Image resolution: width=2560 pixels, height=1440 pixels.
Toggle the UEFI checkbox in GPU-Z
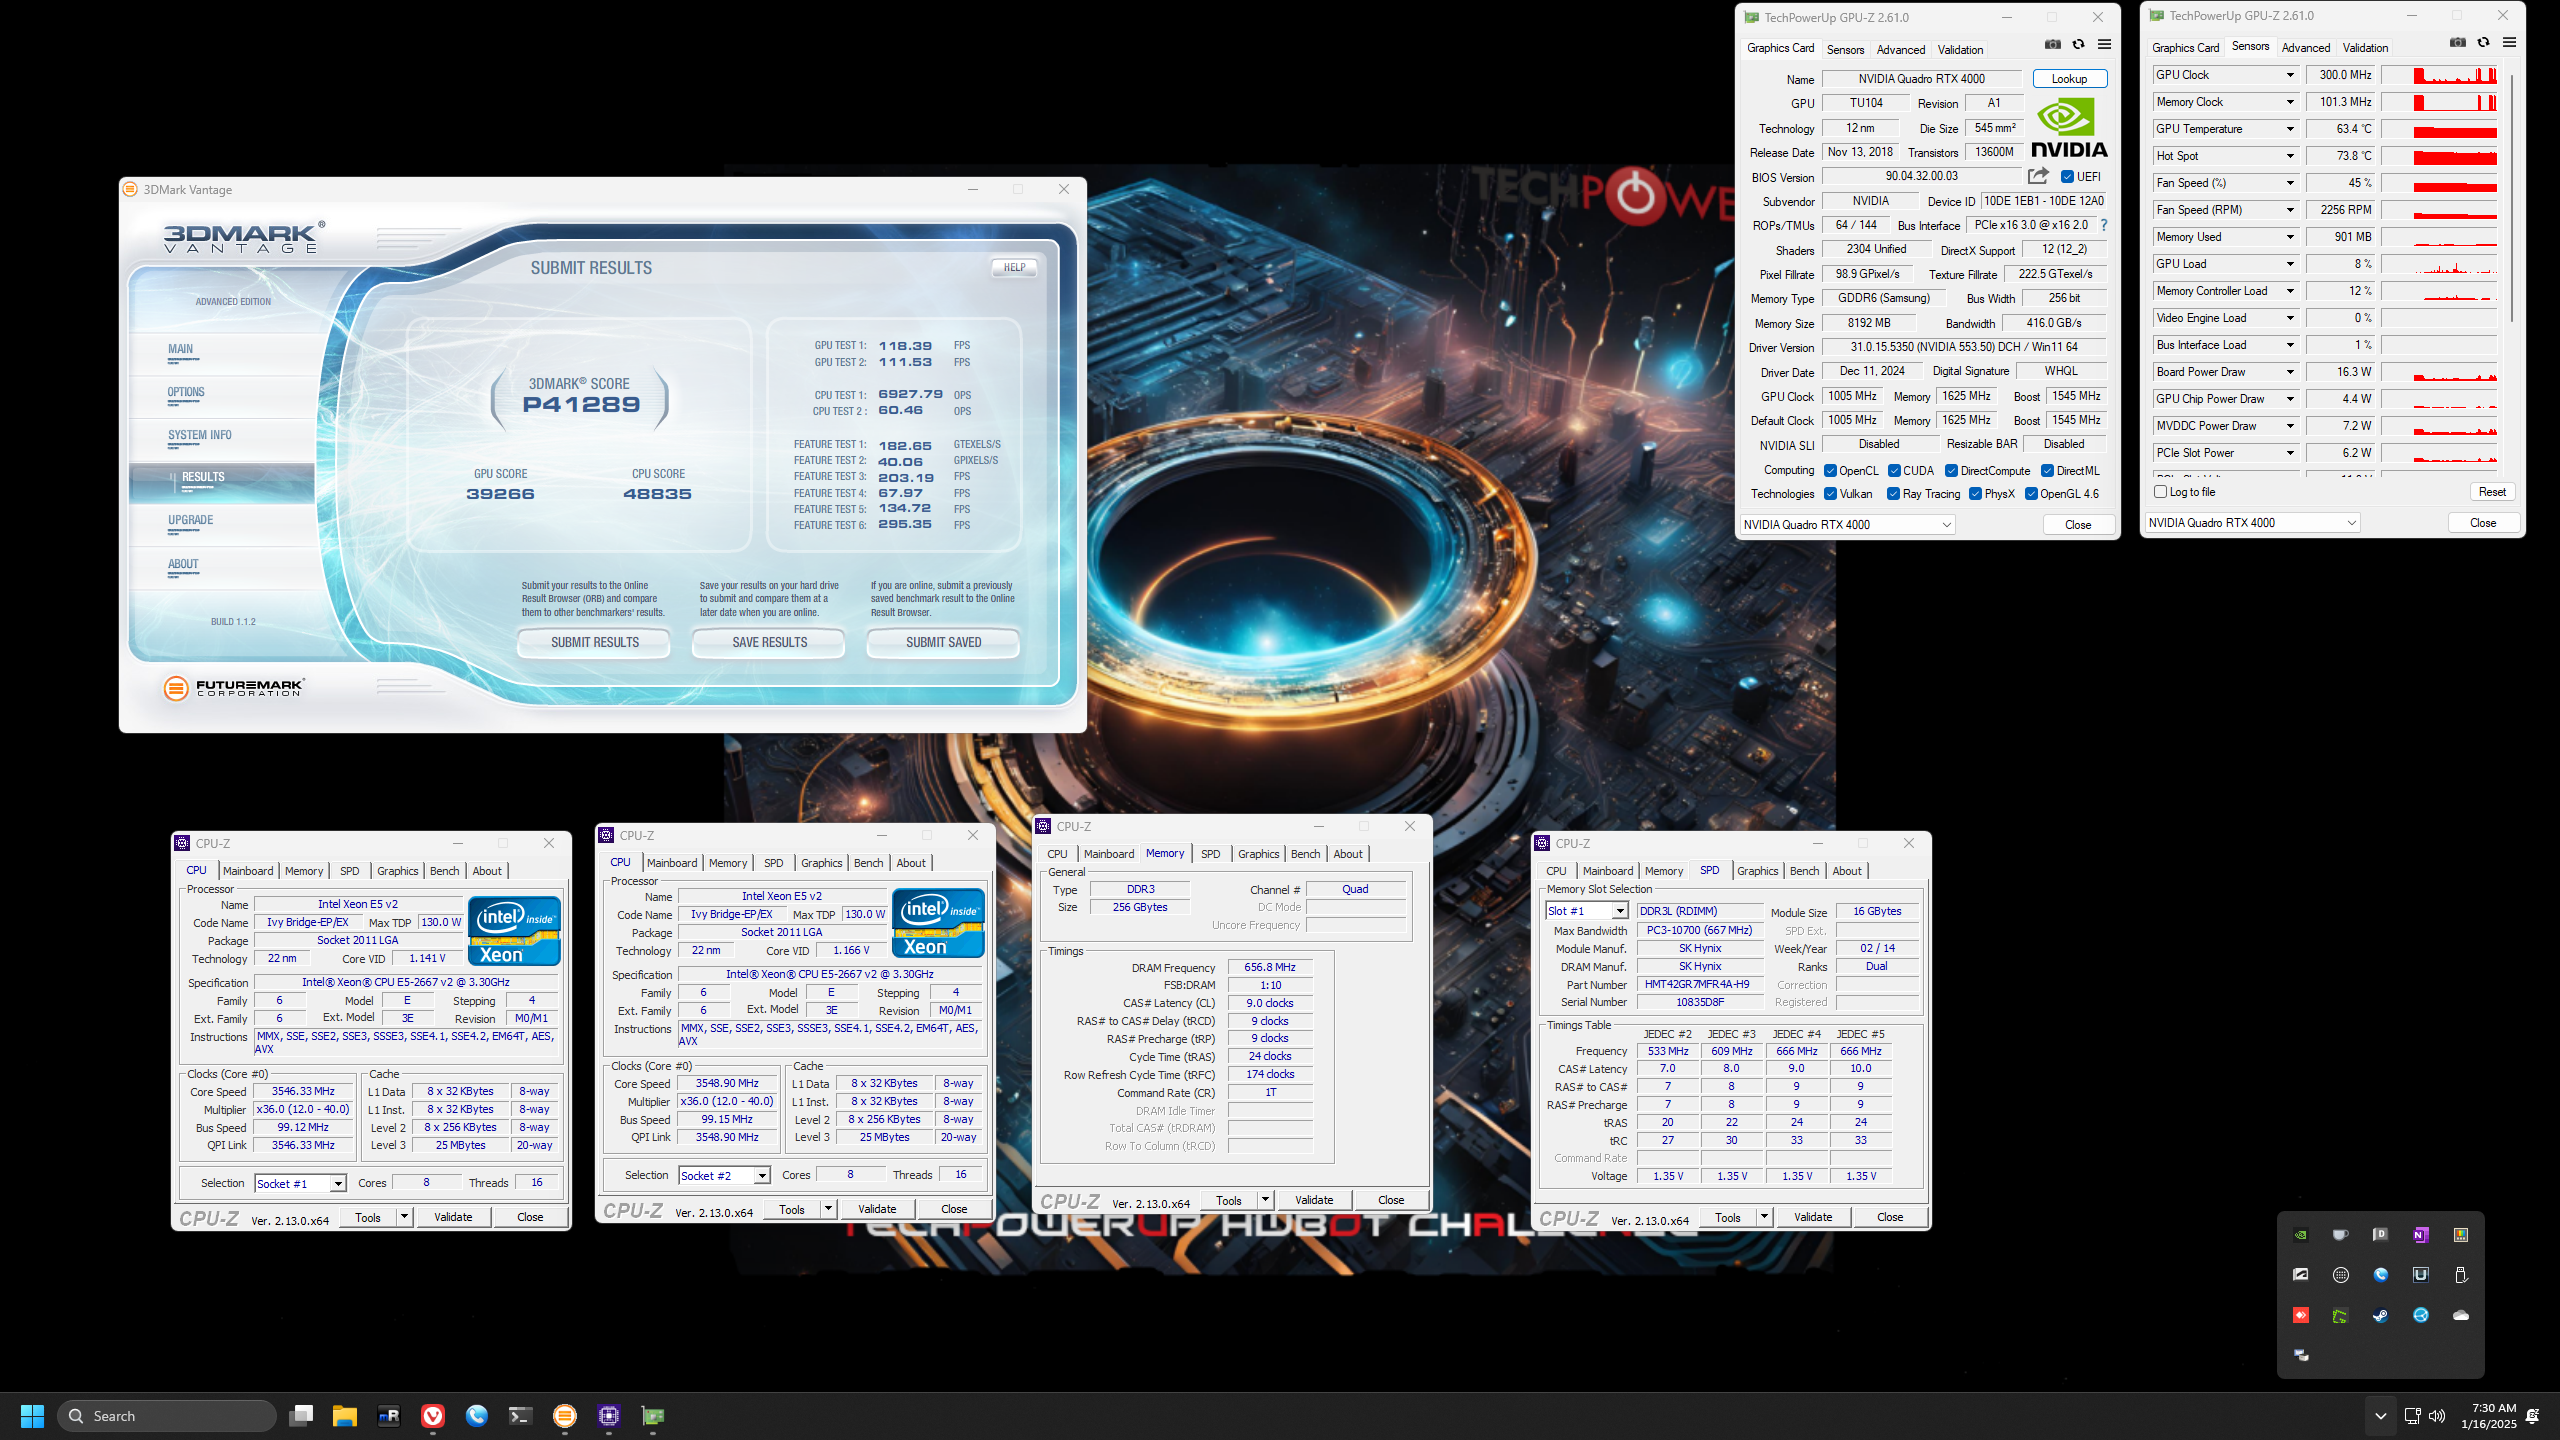2067,177
